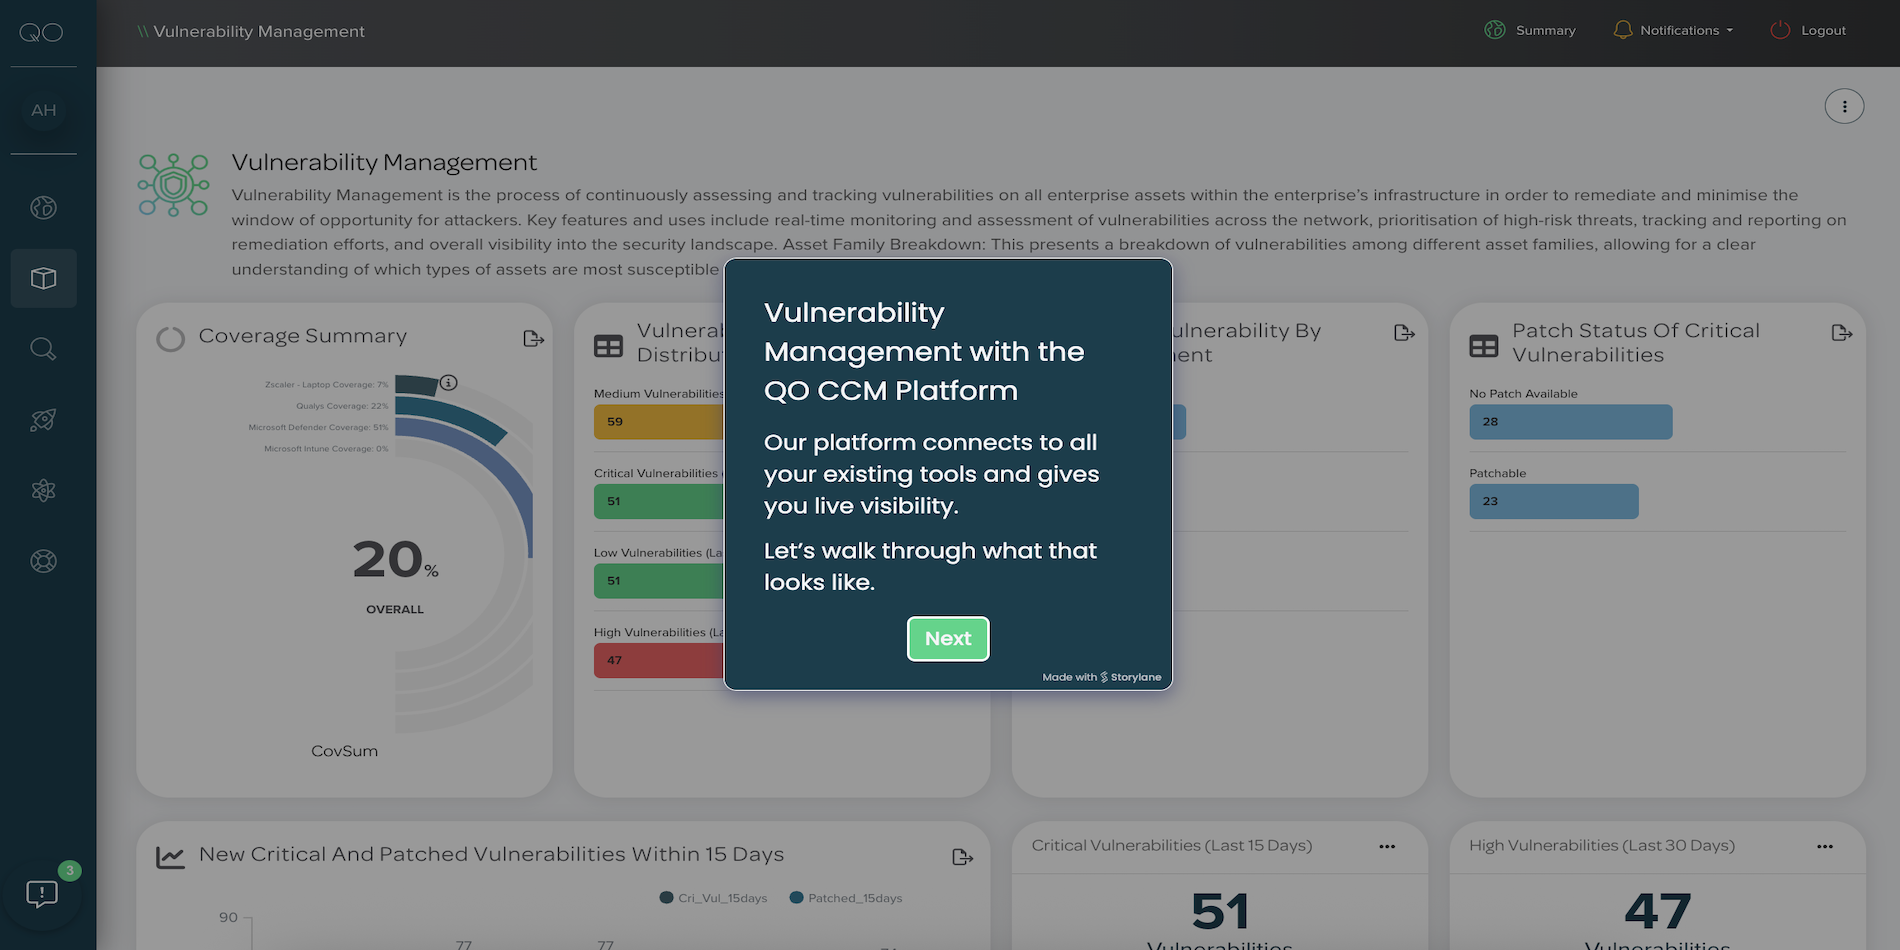The width and height of the screenshot is (1900, 950).
Task: Open the Notifications dropdown
Action: [1673, 30]
